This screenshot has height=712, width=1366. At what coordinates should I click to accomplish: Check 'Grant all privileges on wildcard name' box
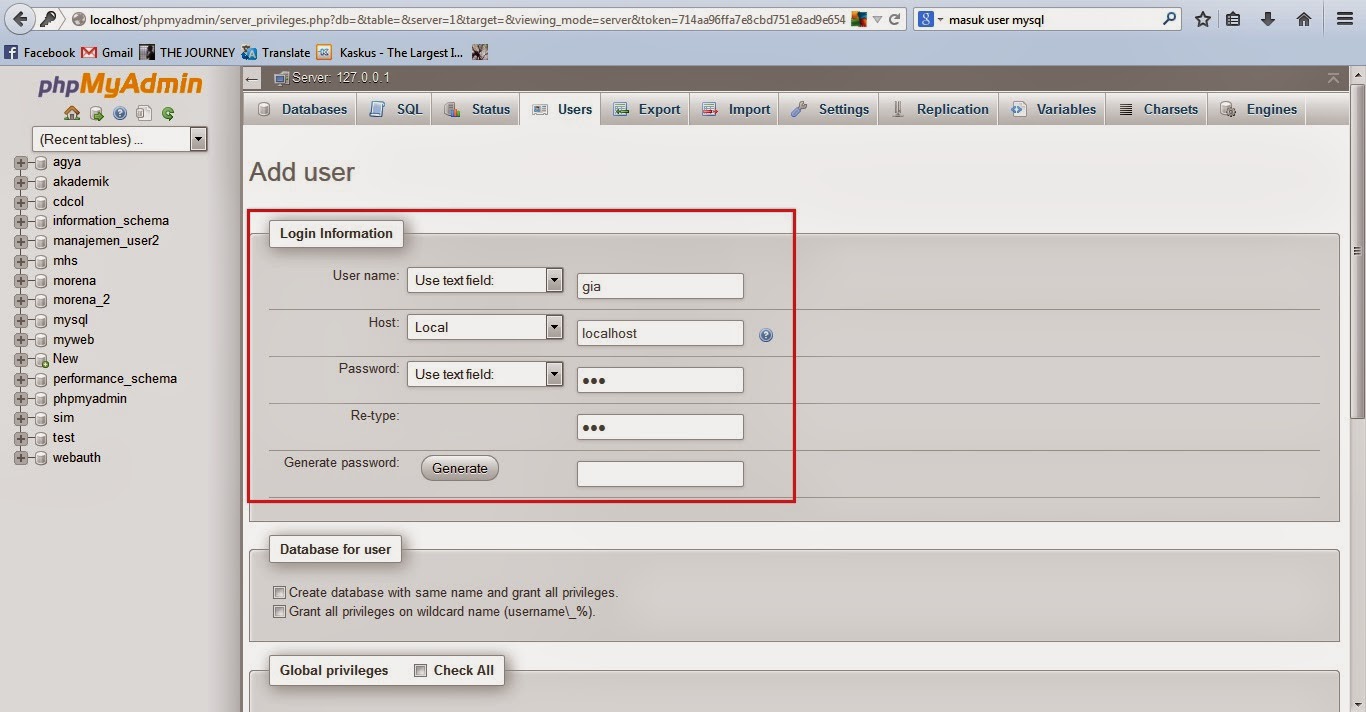[x=280, y=611]
